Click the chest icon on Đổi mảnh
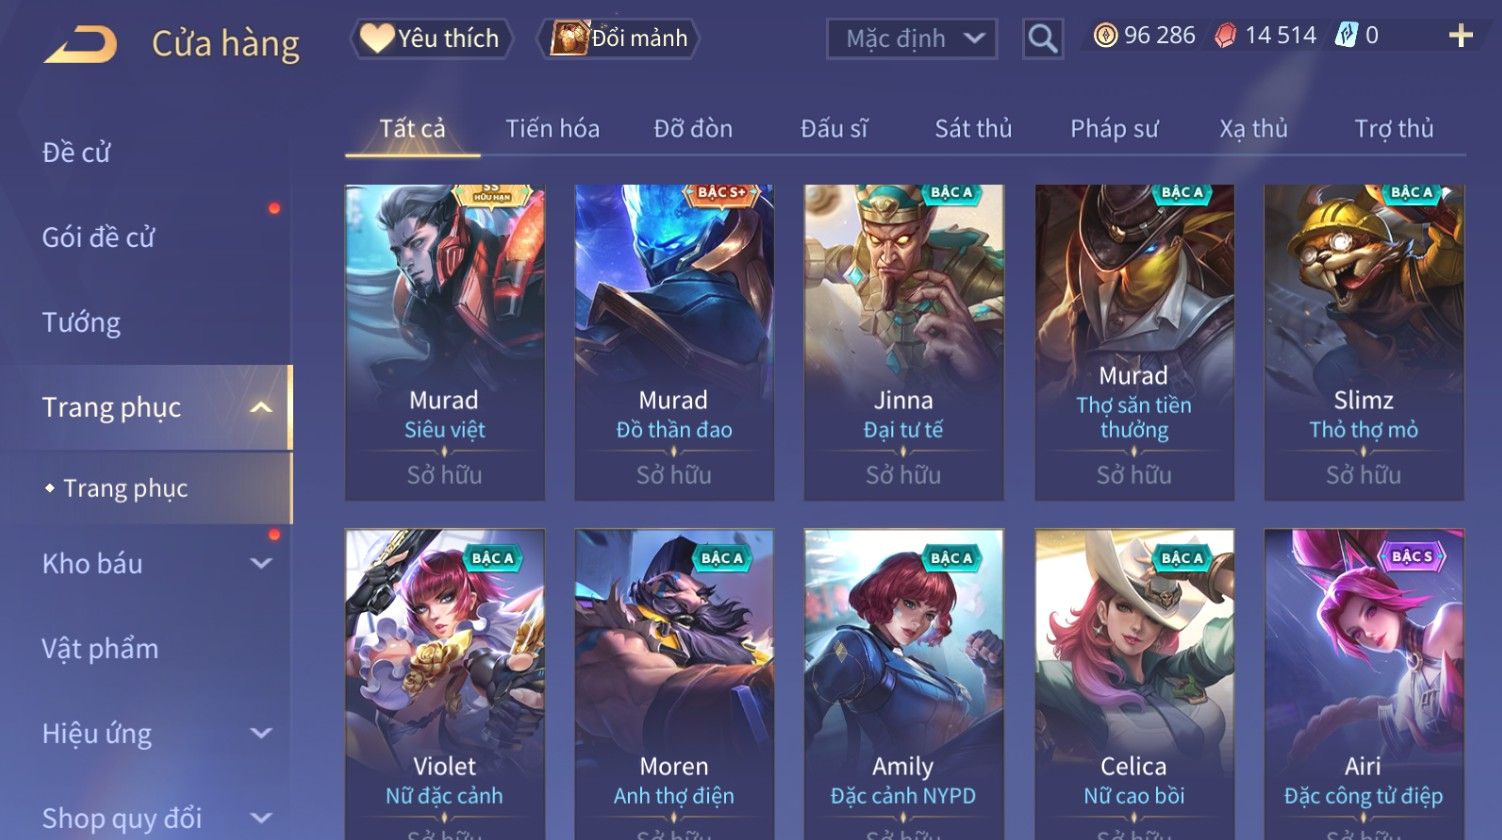The image size is (1502, 840). click(570, 38)
